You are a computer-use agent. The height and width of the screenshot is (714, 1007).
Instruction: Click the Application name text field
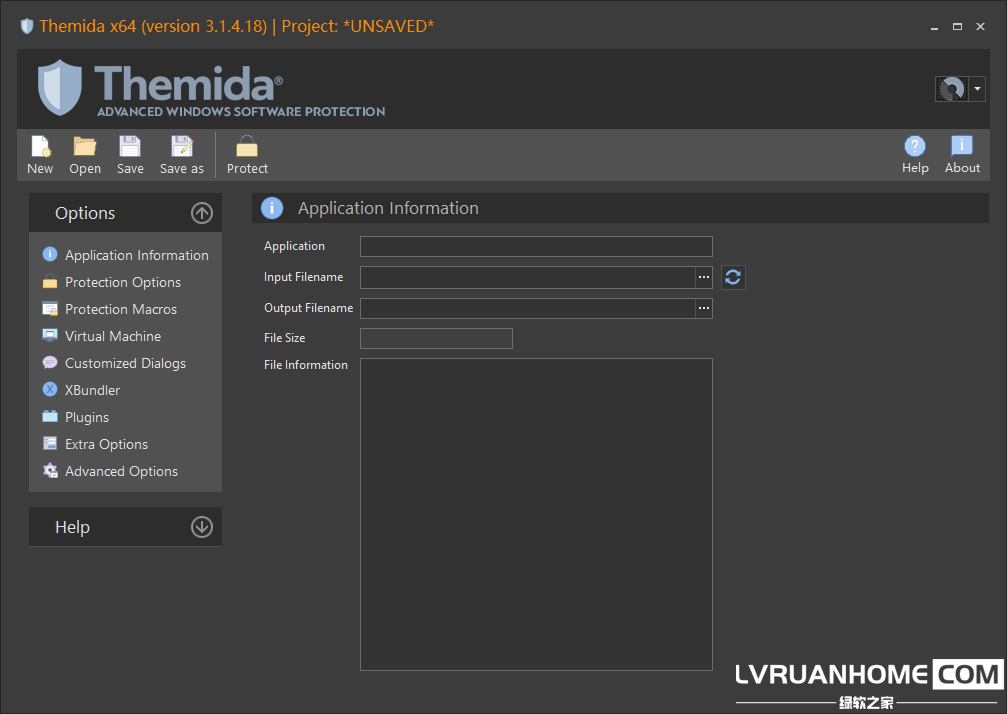(536, 246)
